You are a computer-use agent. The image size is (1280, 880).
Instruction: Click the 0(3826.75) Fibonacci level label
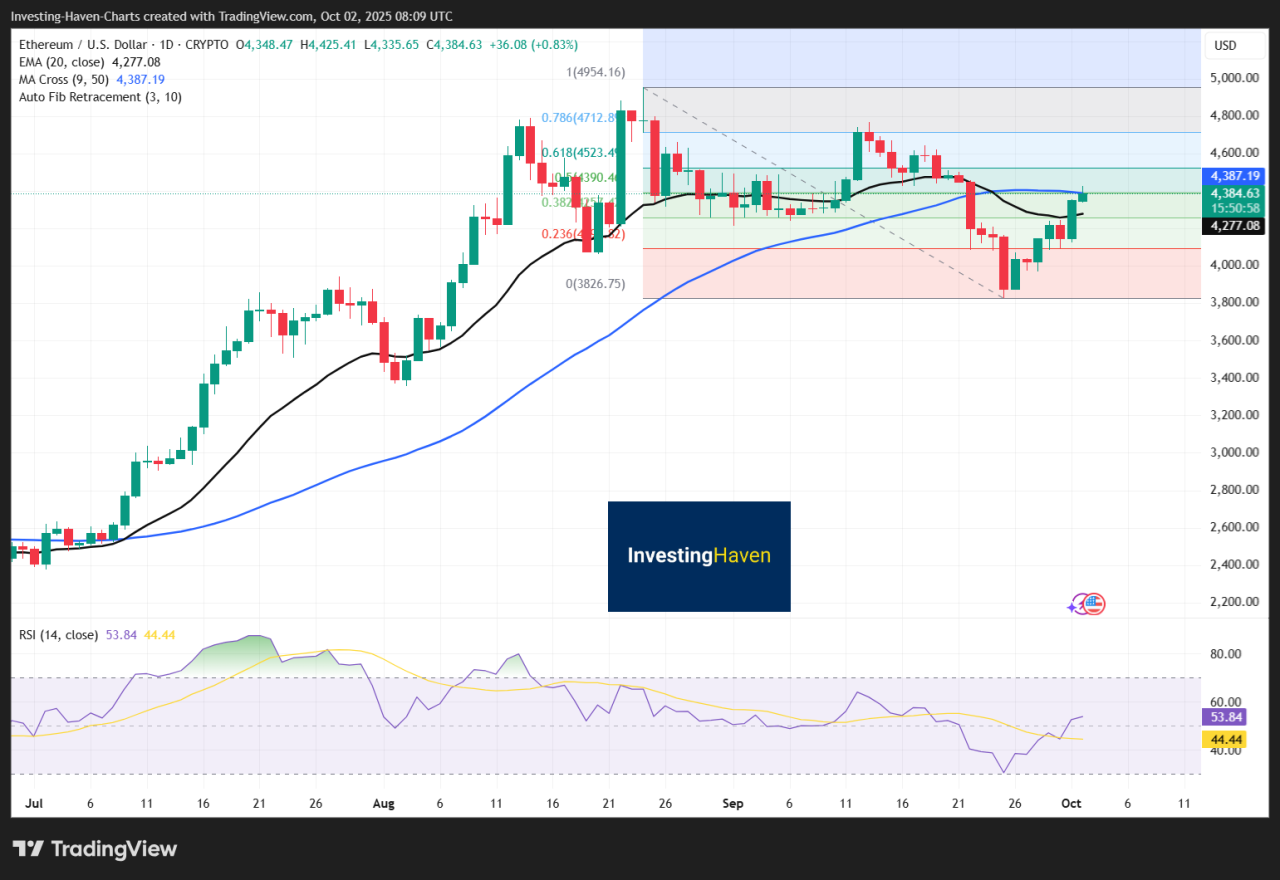(x=595, y=283)
